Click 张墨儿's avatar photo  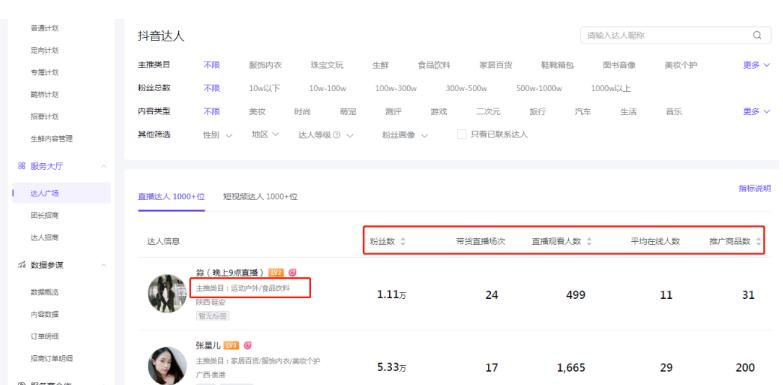(x=167, y=366)
